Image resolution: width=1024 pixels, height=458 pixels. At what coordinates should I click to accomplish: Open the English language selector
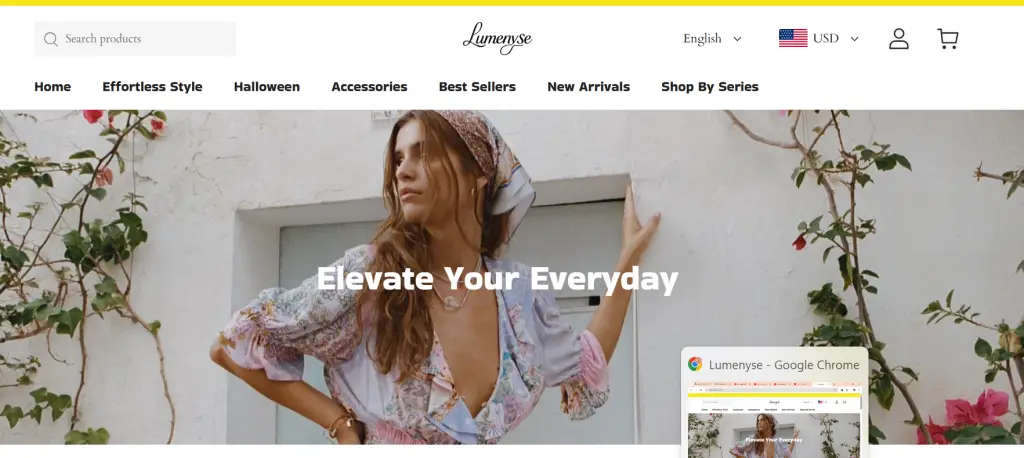coord(712,39)
